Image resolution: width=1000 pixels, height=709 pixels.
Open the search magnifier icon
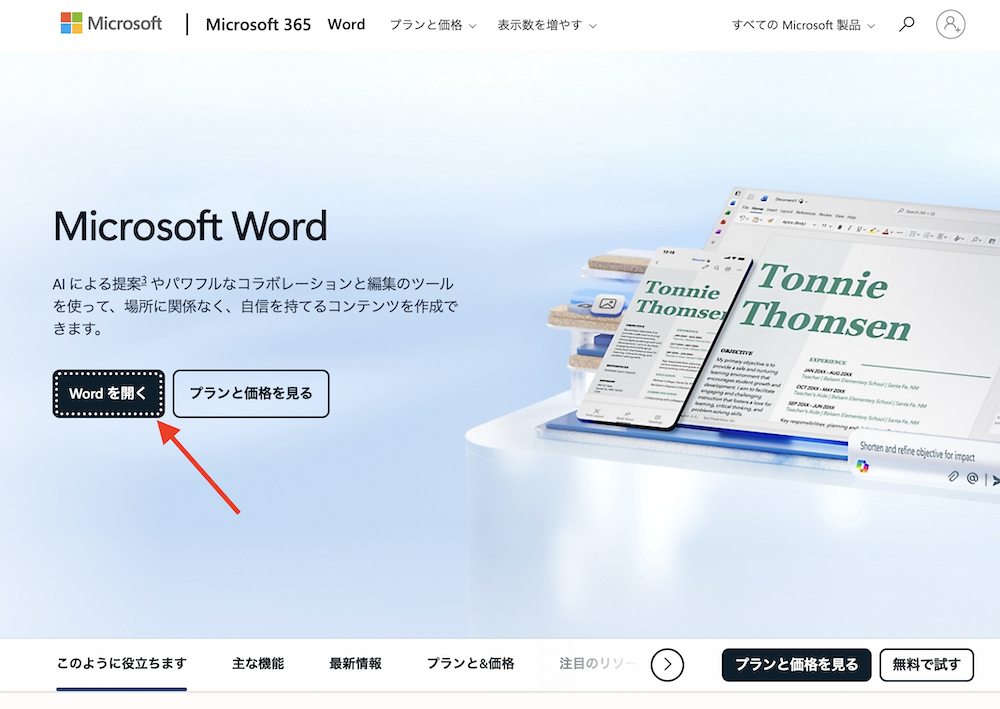click(906, 24)
